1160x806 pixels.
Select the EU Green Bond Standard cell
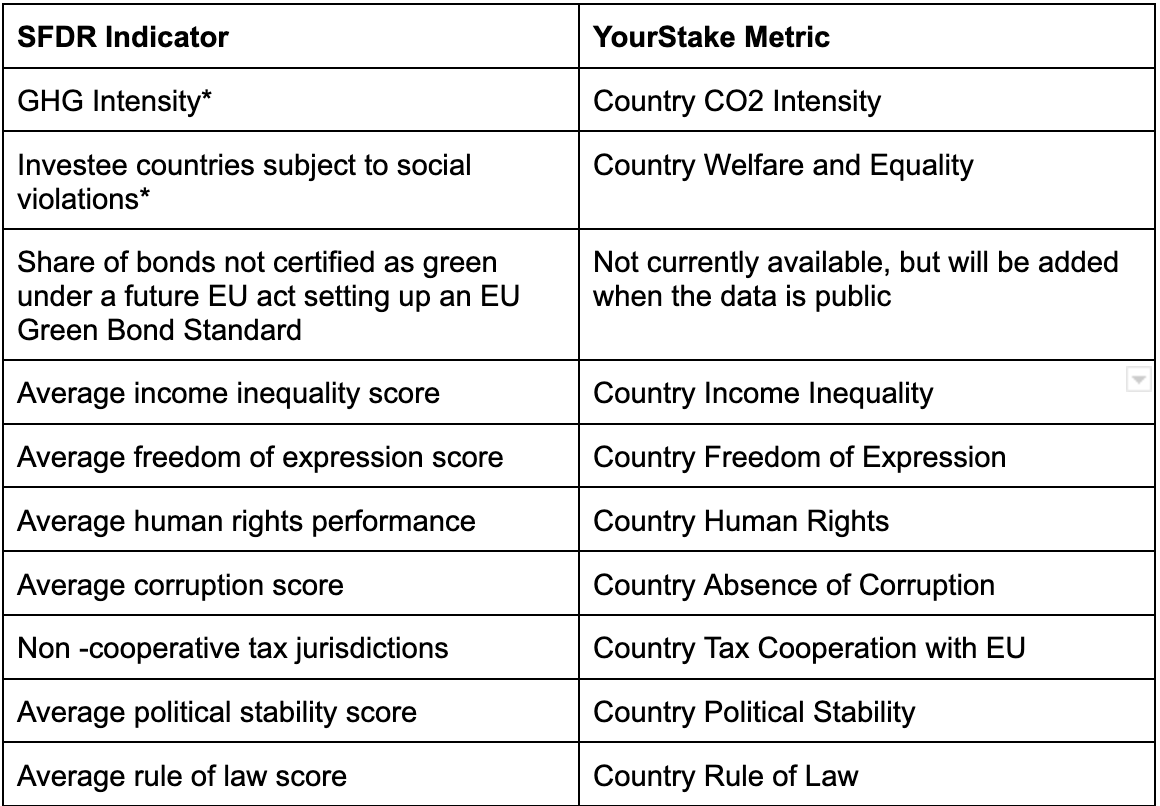[291, 295]
